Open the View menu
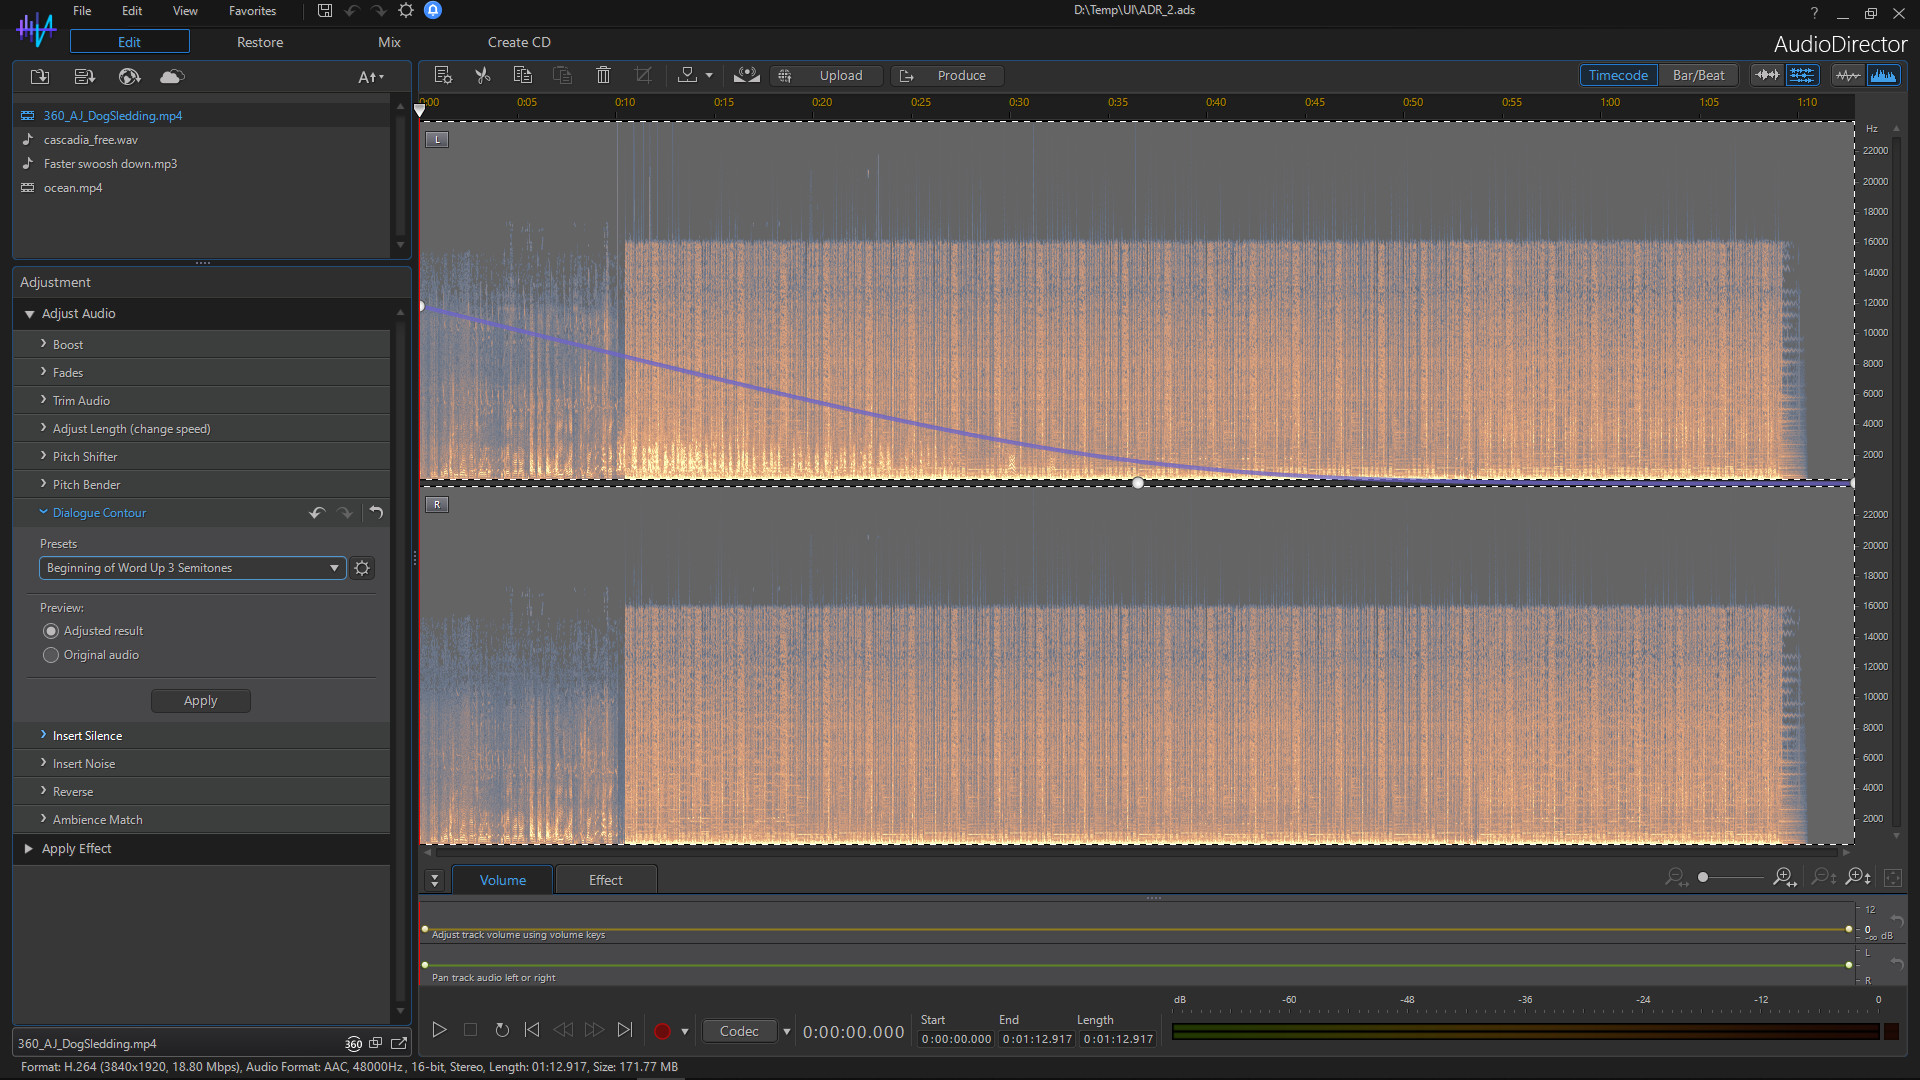1920x1080 pixels. (x=184, y=11)
